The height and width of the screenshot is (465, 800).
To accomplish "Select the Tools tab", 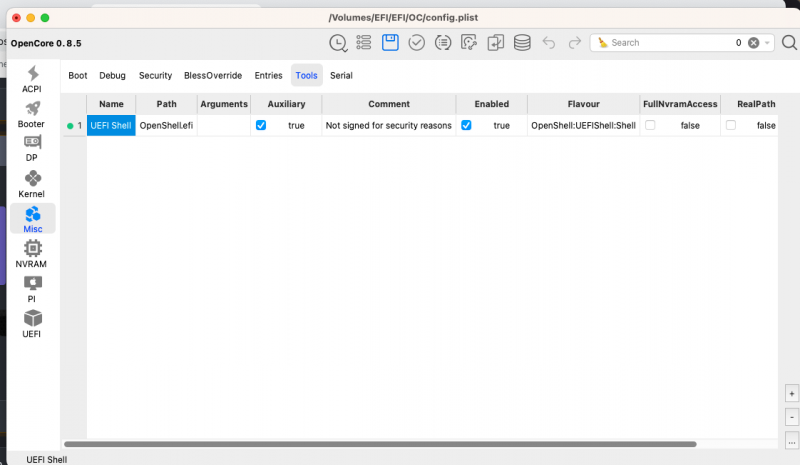I will point(307,76).
